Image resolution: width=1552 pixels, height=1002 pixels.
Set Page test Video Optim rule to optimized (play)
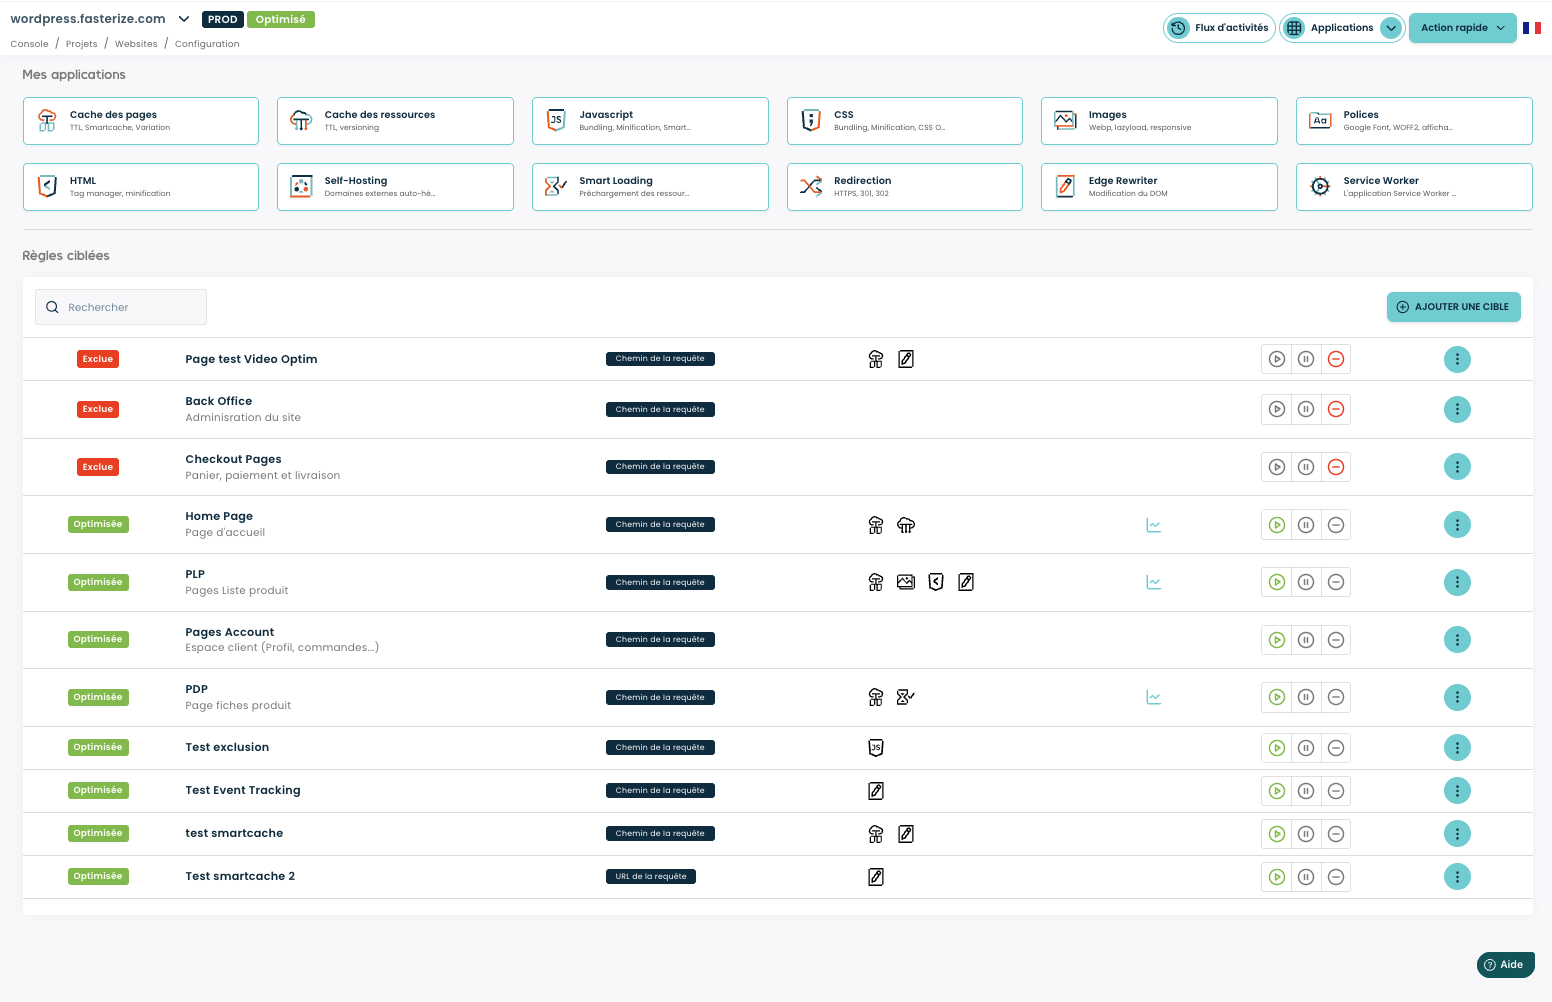pyautogui.click(x=1277, y=359)
